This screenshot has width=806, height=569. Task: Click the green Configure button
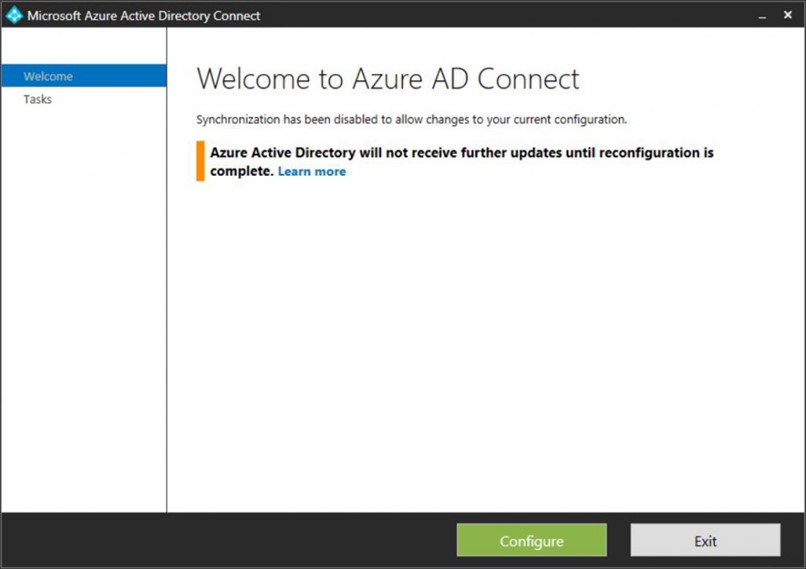point(532,540)
